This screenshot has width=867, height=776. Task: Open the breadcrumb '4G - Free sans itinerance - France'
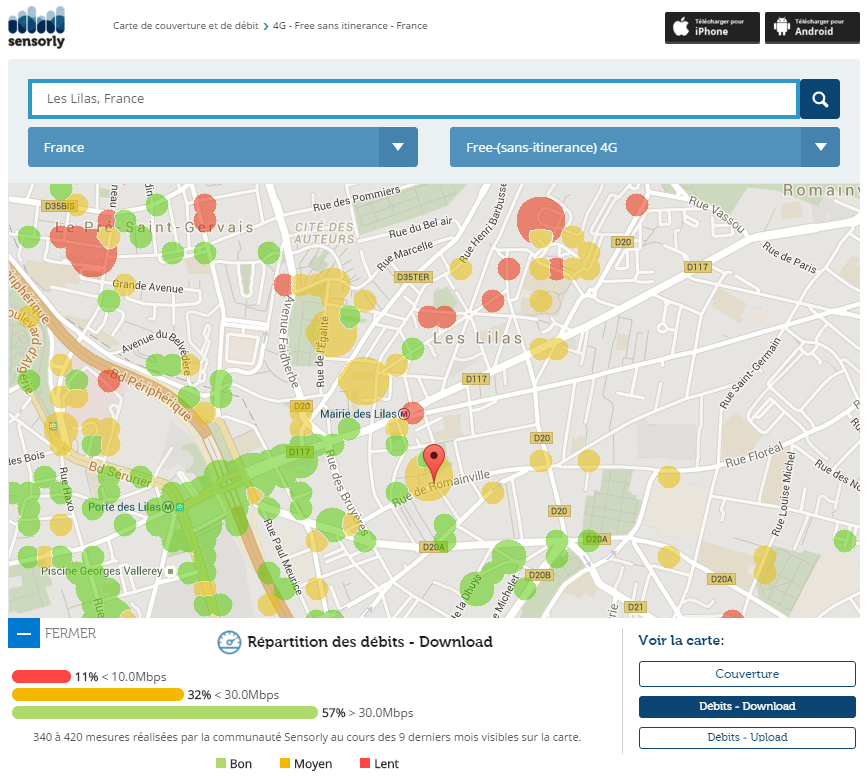tap(350, 26)
